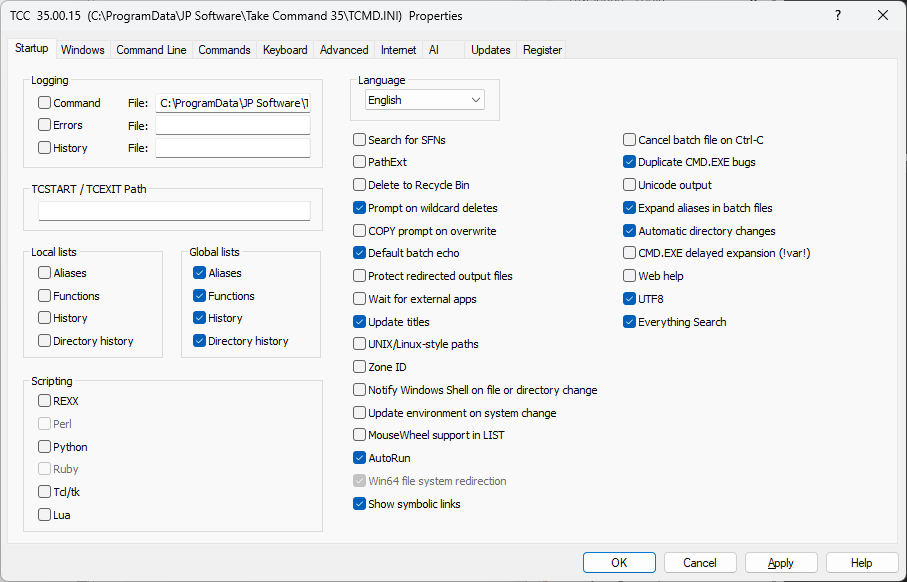Uncheck Update titles
Image resolution: width=907 pixels, height=582 pixels.
tap(359, 322)
